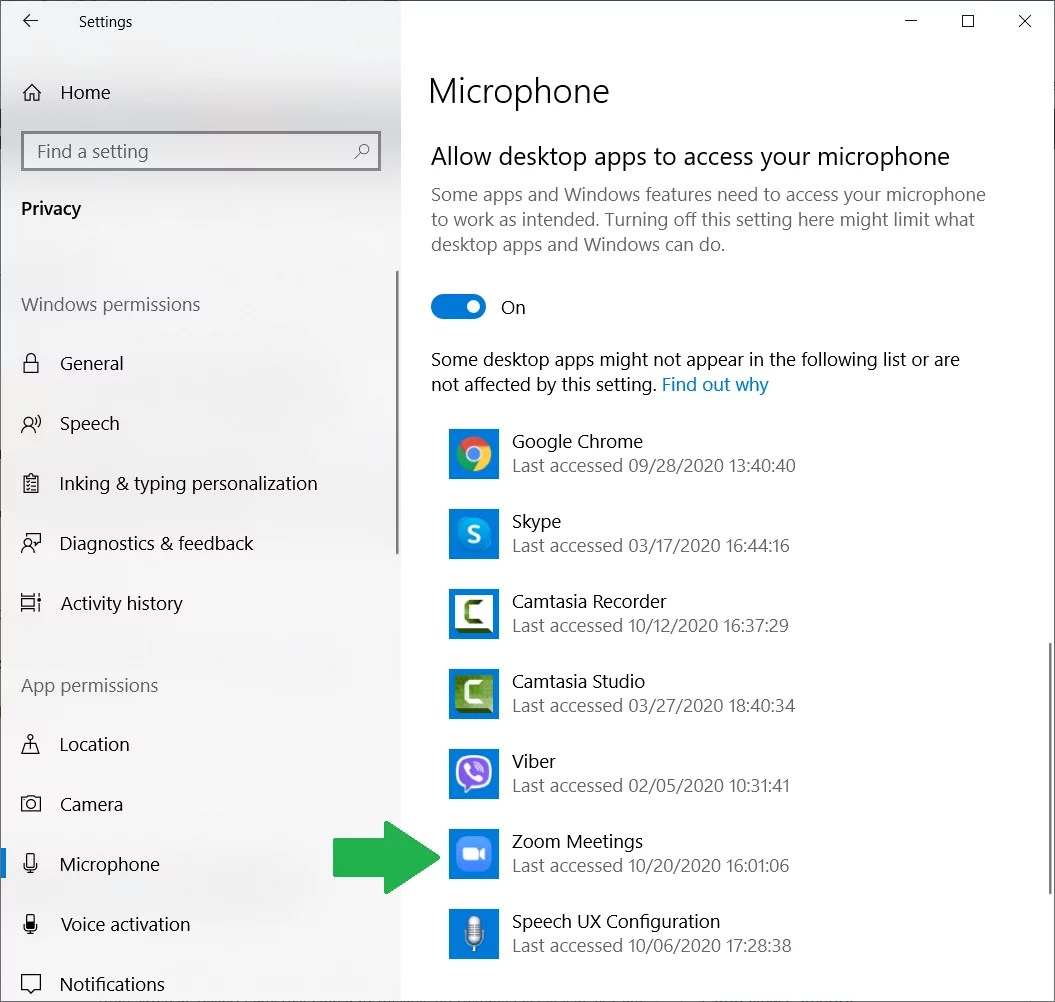Viewport: 1055px width, 1002px height.
Task: Click 'Speech UX Configuration' name
Action: click(616, 921)
